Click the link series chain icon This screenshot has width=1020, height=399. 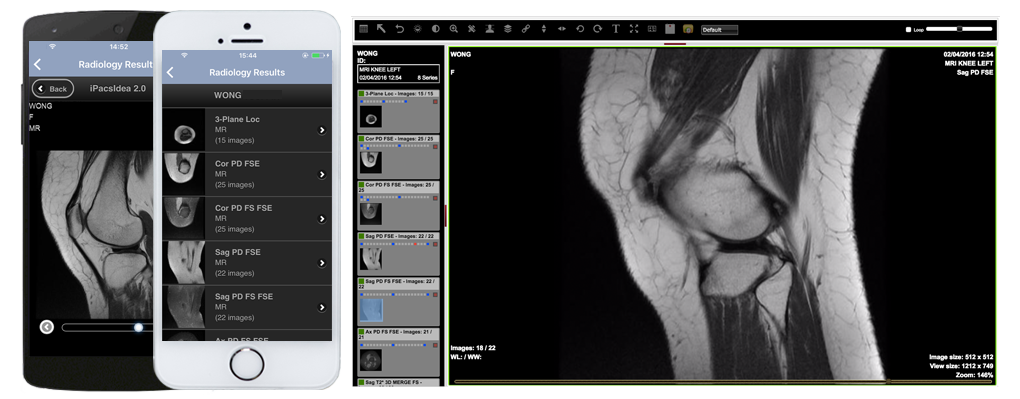click(526, 29)
